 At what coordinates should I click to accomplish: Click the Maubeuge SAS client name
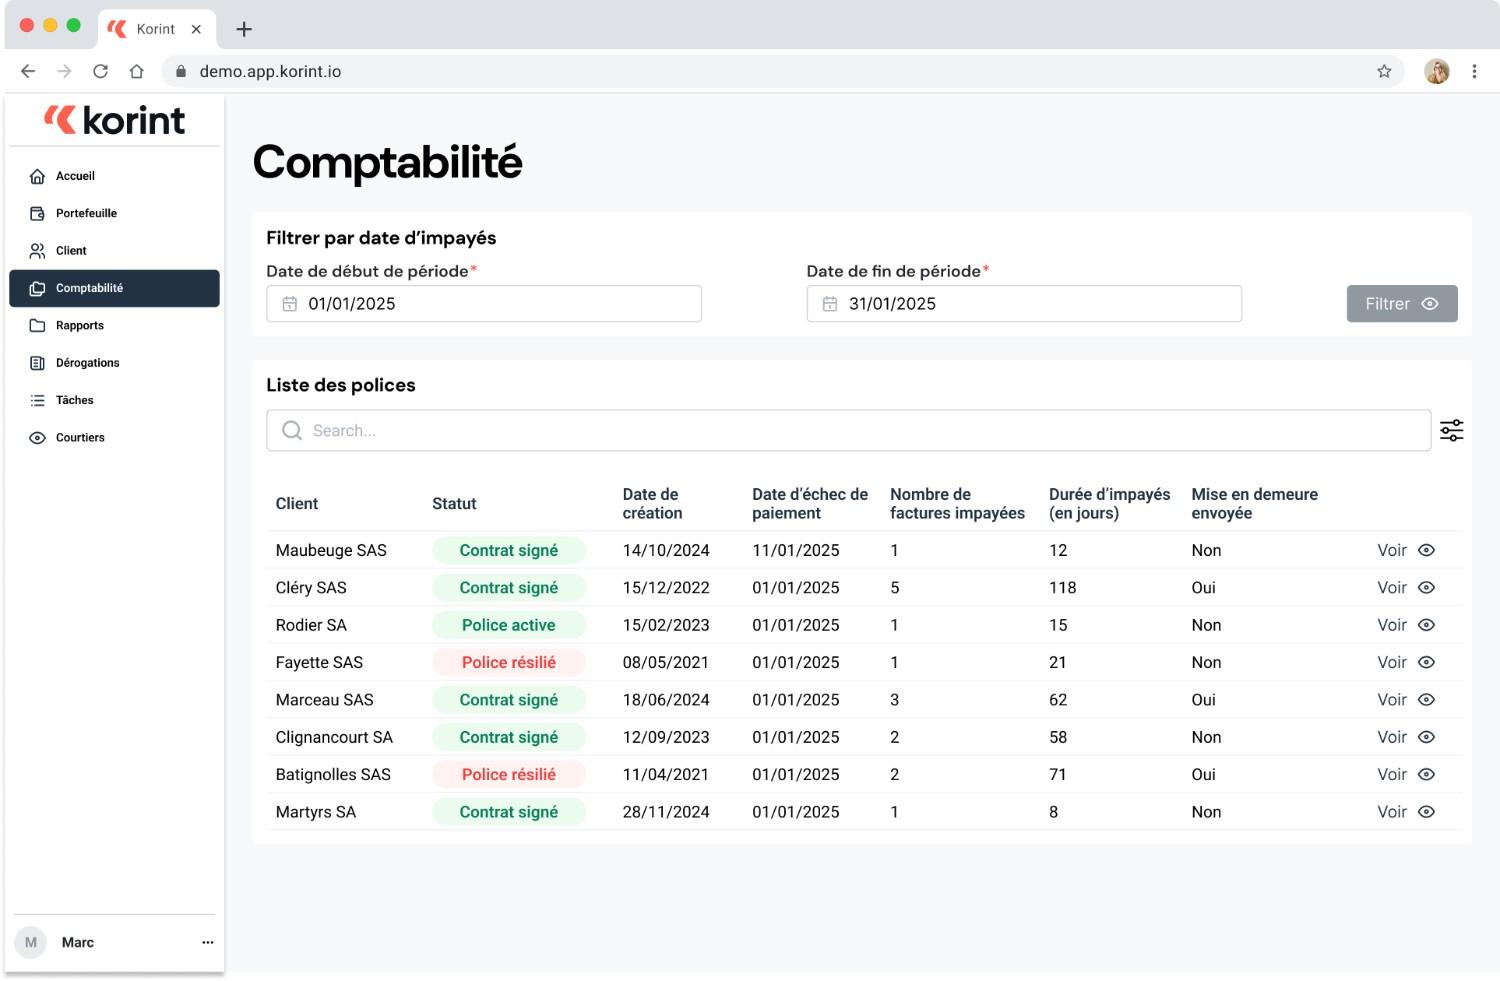331,550
